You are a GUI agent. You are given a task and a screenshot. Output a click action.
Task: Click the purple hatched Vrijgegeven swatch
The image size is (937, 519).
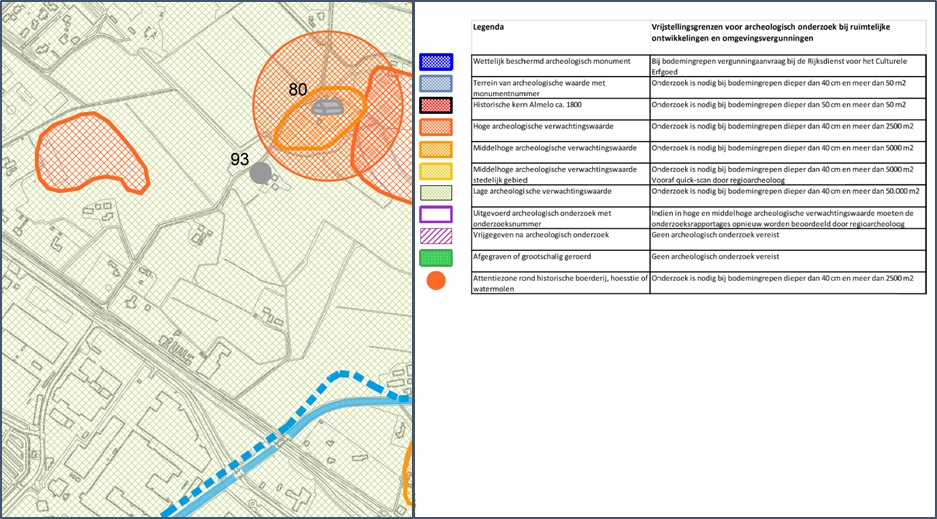(x=436, y=236)
